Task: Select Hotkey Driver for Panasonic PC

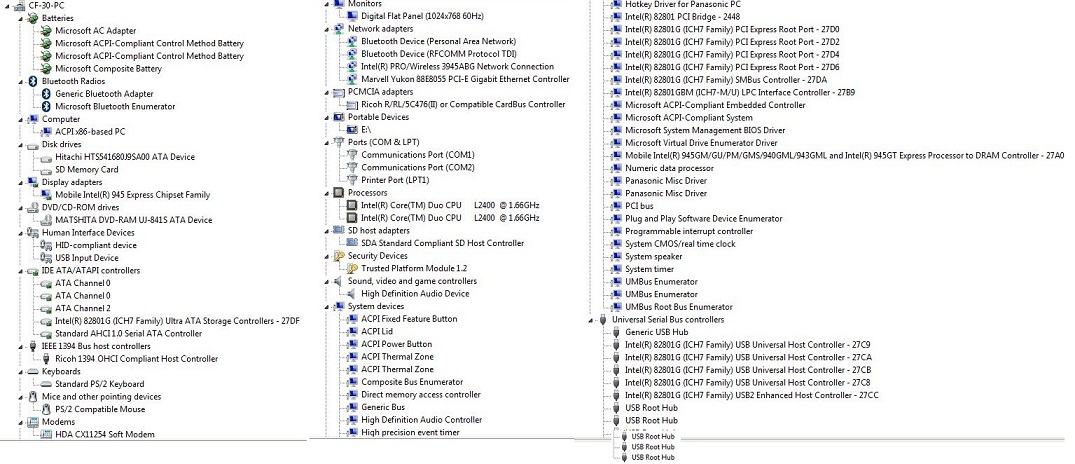Action: click(x=681, y=3)
